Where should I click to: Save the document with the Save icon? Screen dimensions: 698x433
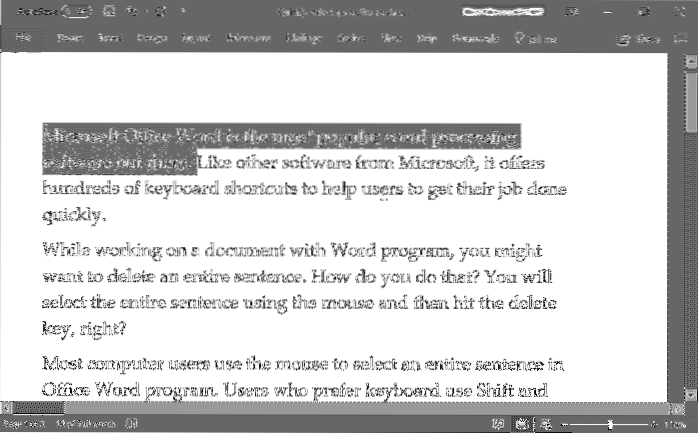point(109,11)
